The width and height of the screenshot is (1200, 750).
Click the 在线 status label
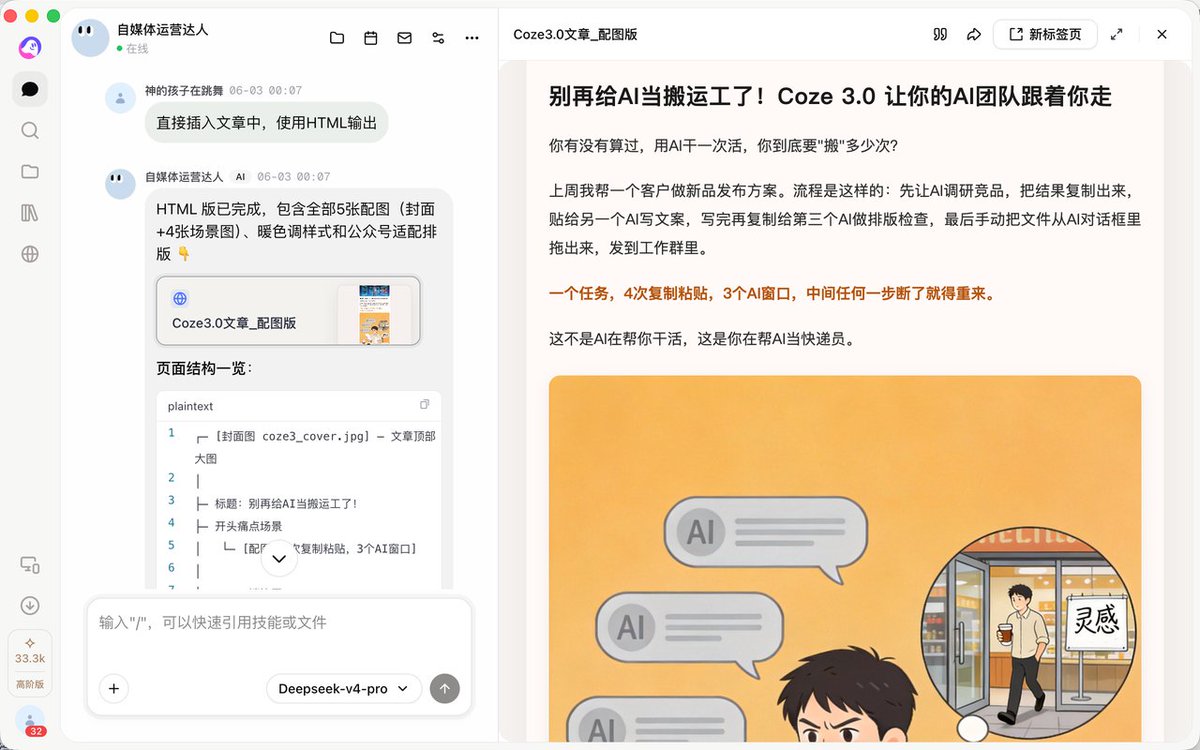point(137,49)
